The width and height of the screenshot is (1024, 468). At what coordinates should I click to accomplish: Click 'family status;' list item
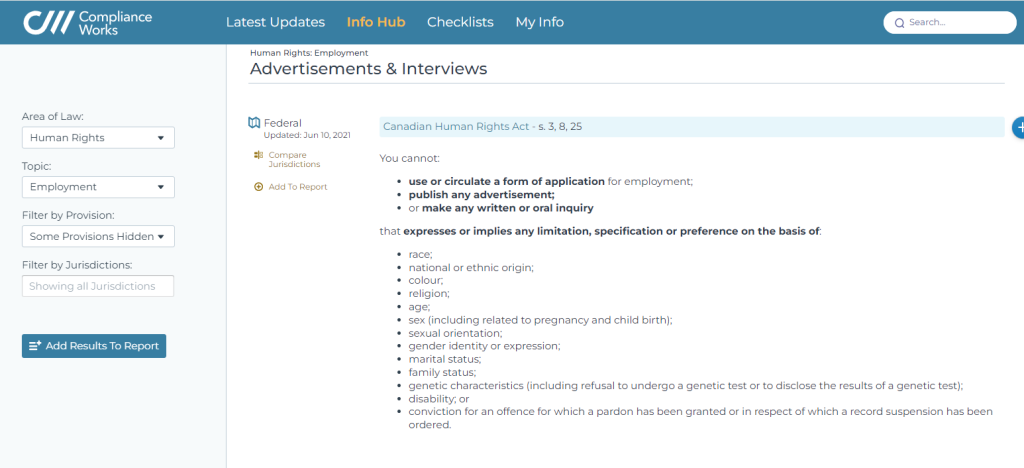[442, 372]
